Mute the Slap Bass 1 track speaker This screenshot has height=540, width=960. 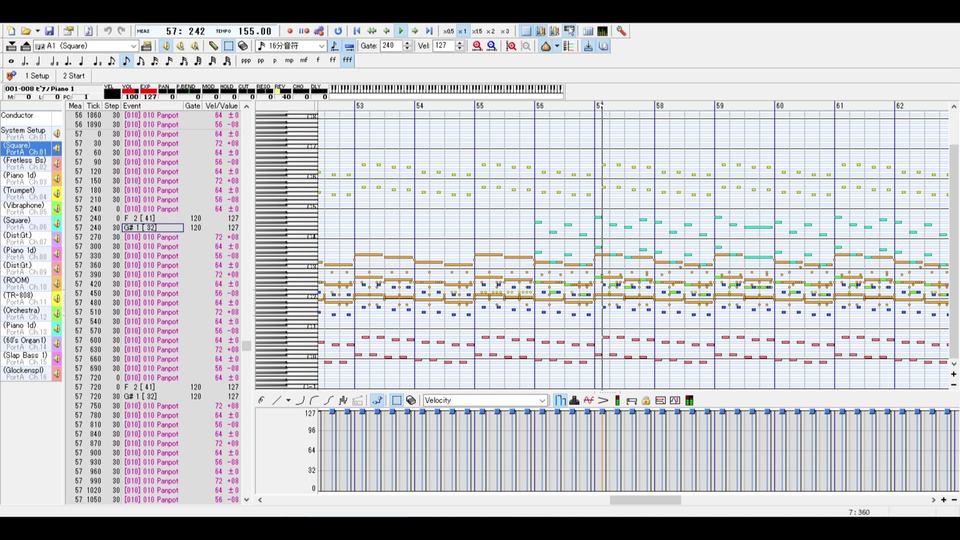coord(57,358)
